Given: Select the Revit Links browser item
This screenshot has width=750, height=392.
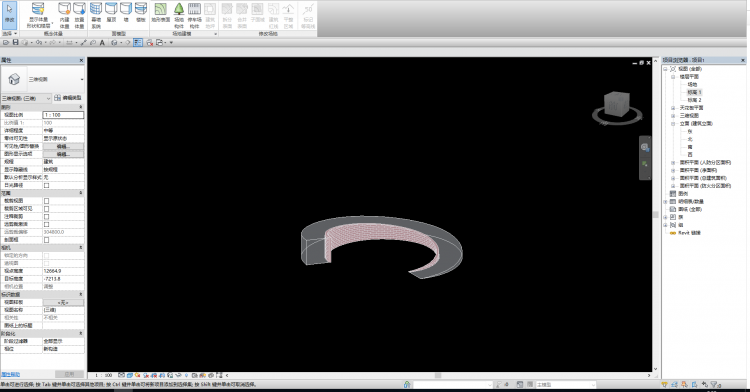Looking at the screenshot, I should (x=689, y=233).
